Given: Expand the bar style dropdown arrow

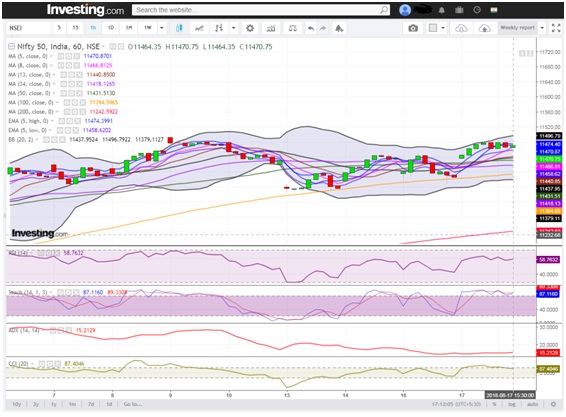Looking at the screenshot, I should (234, 28).
